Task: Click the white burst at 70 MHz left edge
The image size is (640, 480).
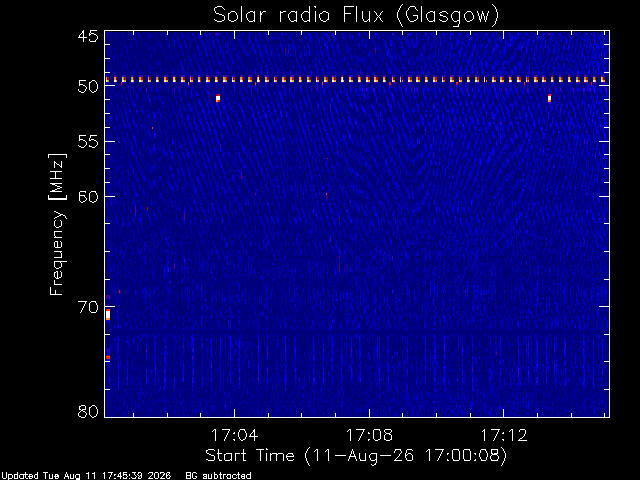Action: click(x=108, y=315)
